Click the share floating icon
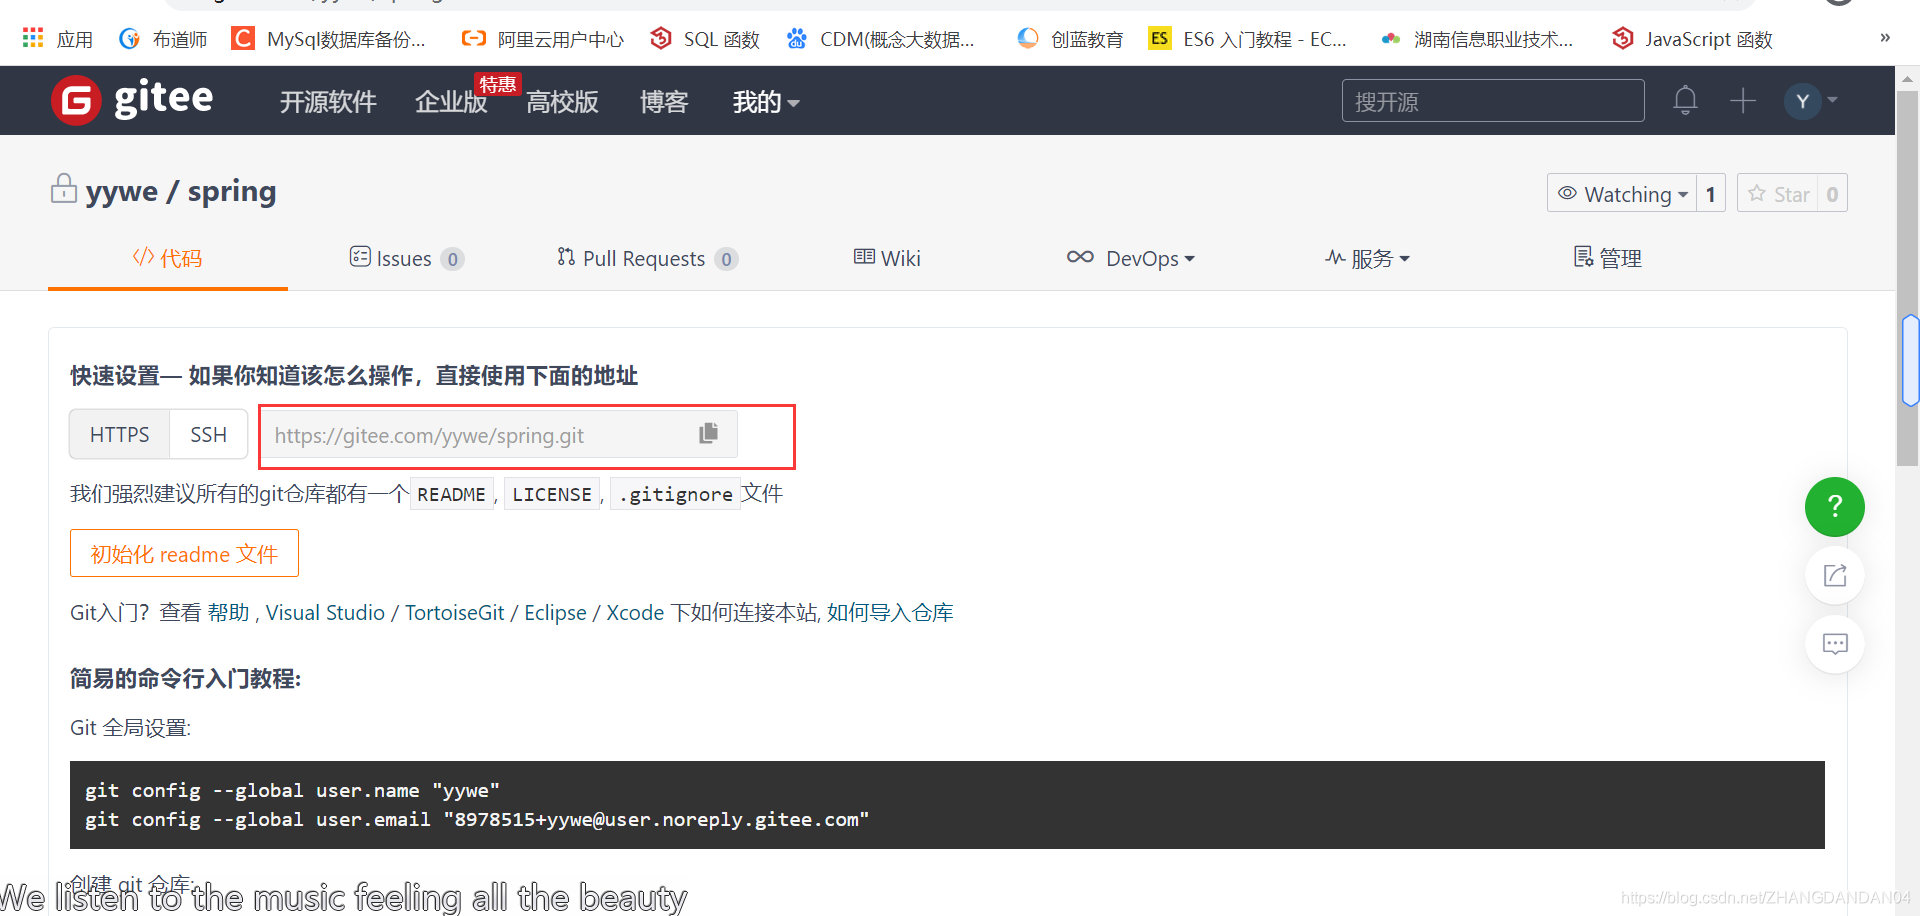The image size is (1920, 916). tap(1834, 575)
